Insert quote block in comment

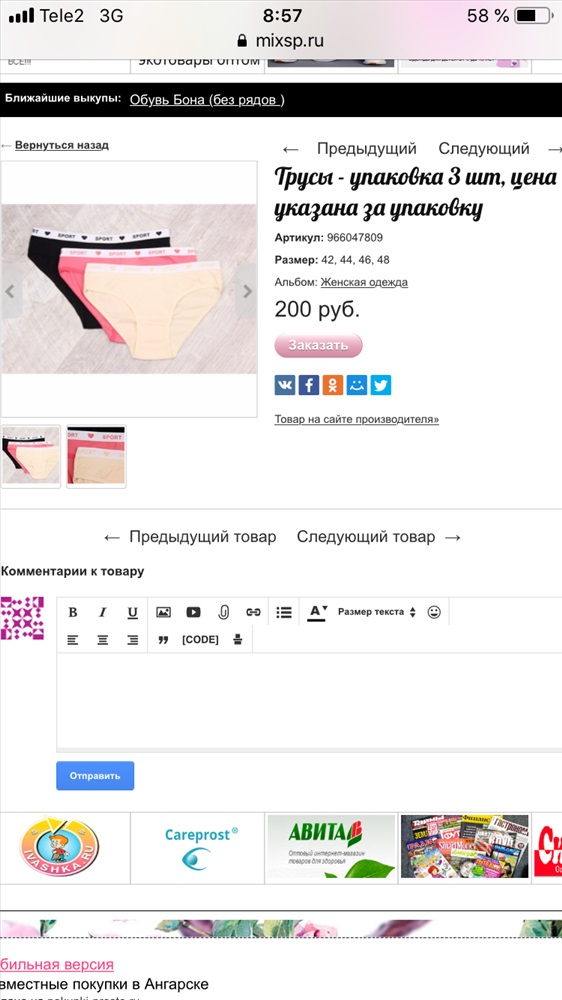coord(163,640)
